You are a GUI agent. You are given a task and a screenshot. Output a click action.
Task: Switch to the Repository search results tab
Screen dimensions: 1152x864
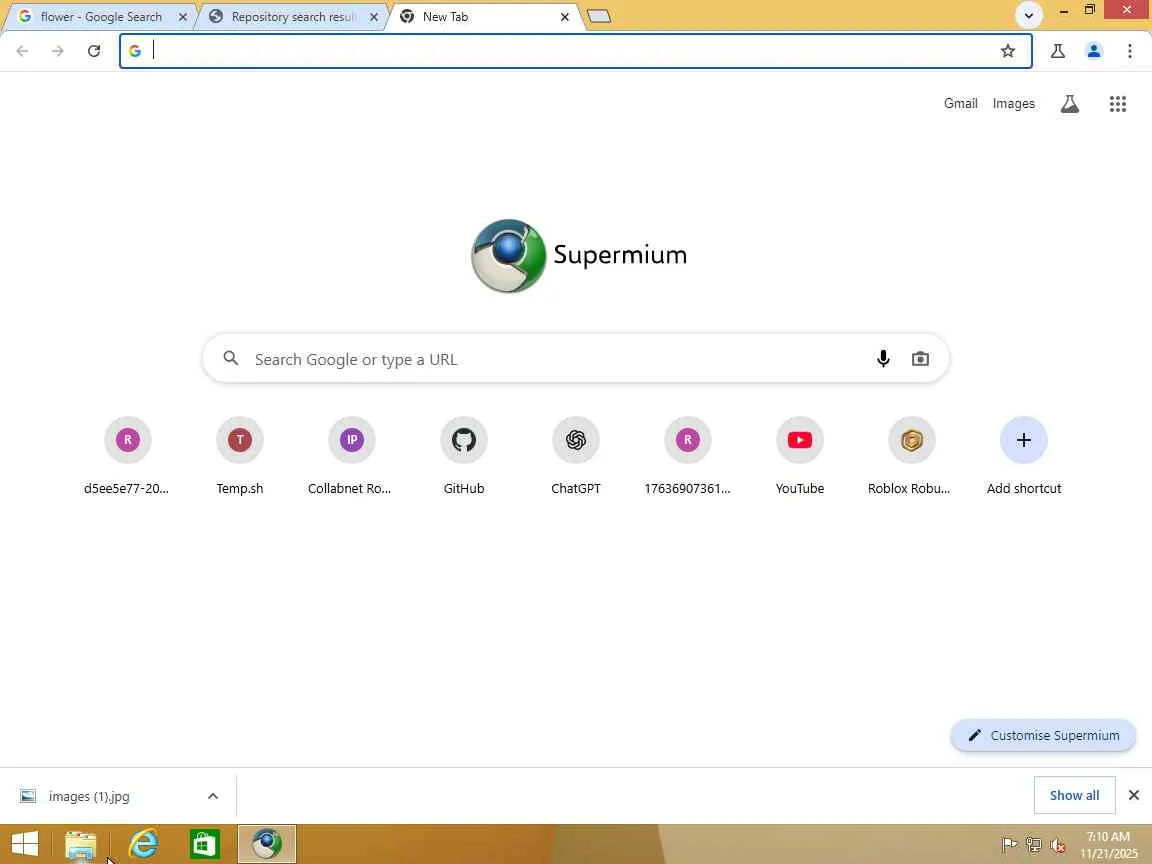pyautogui.click(x=290, y=16)
